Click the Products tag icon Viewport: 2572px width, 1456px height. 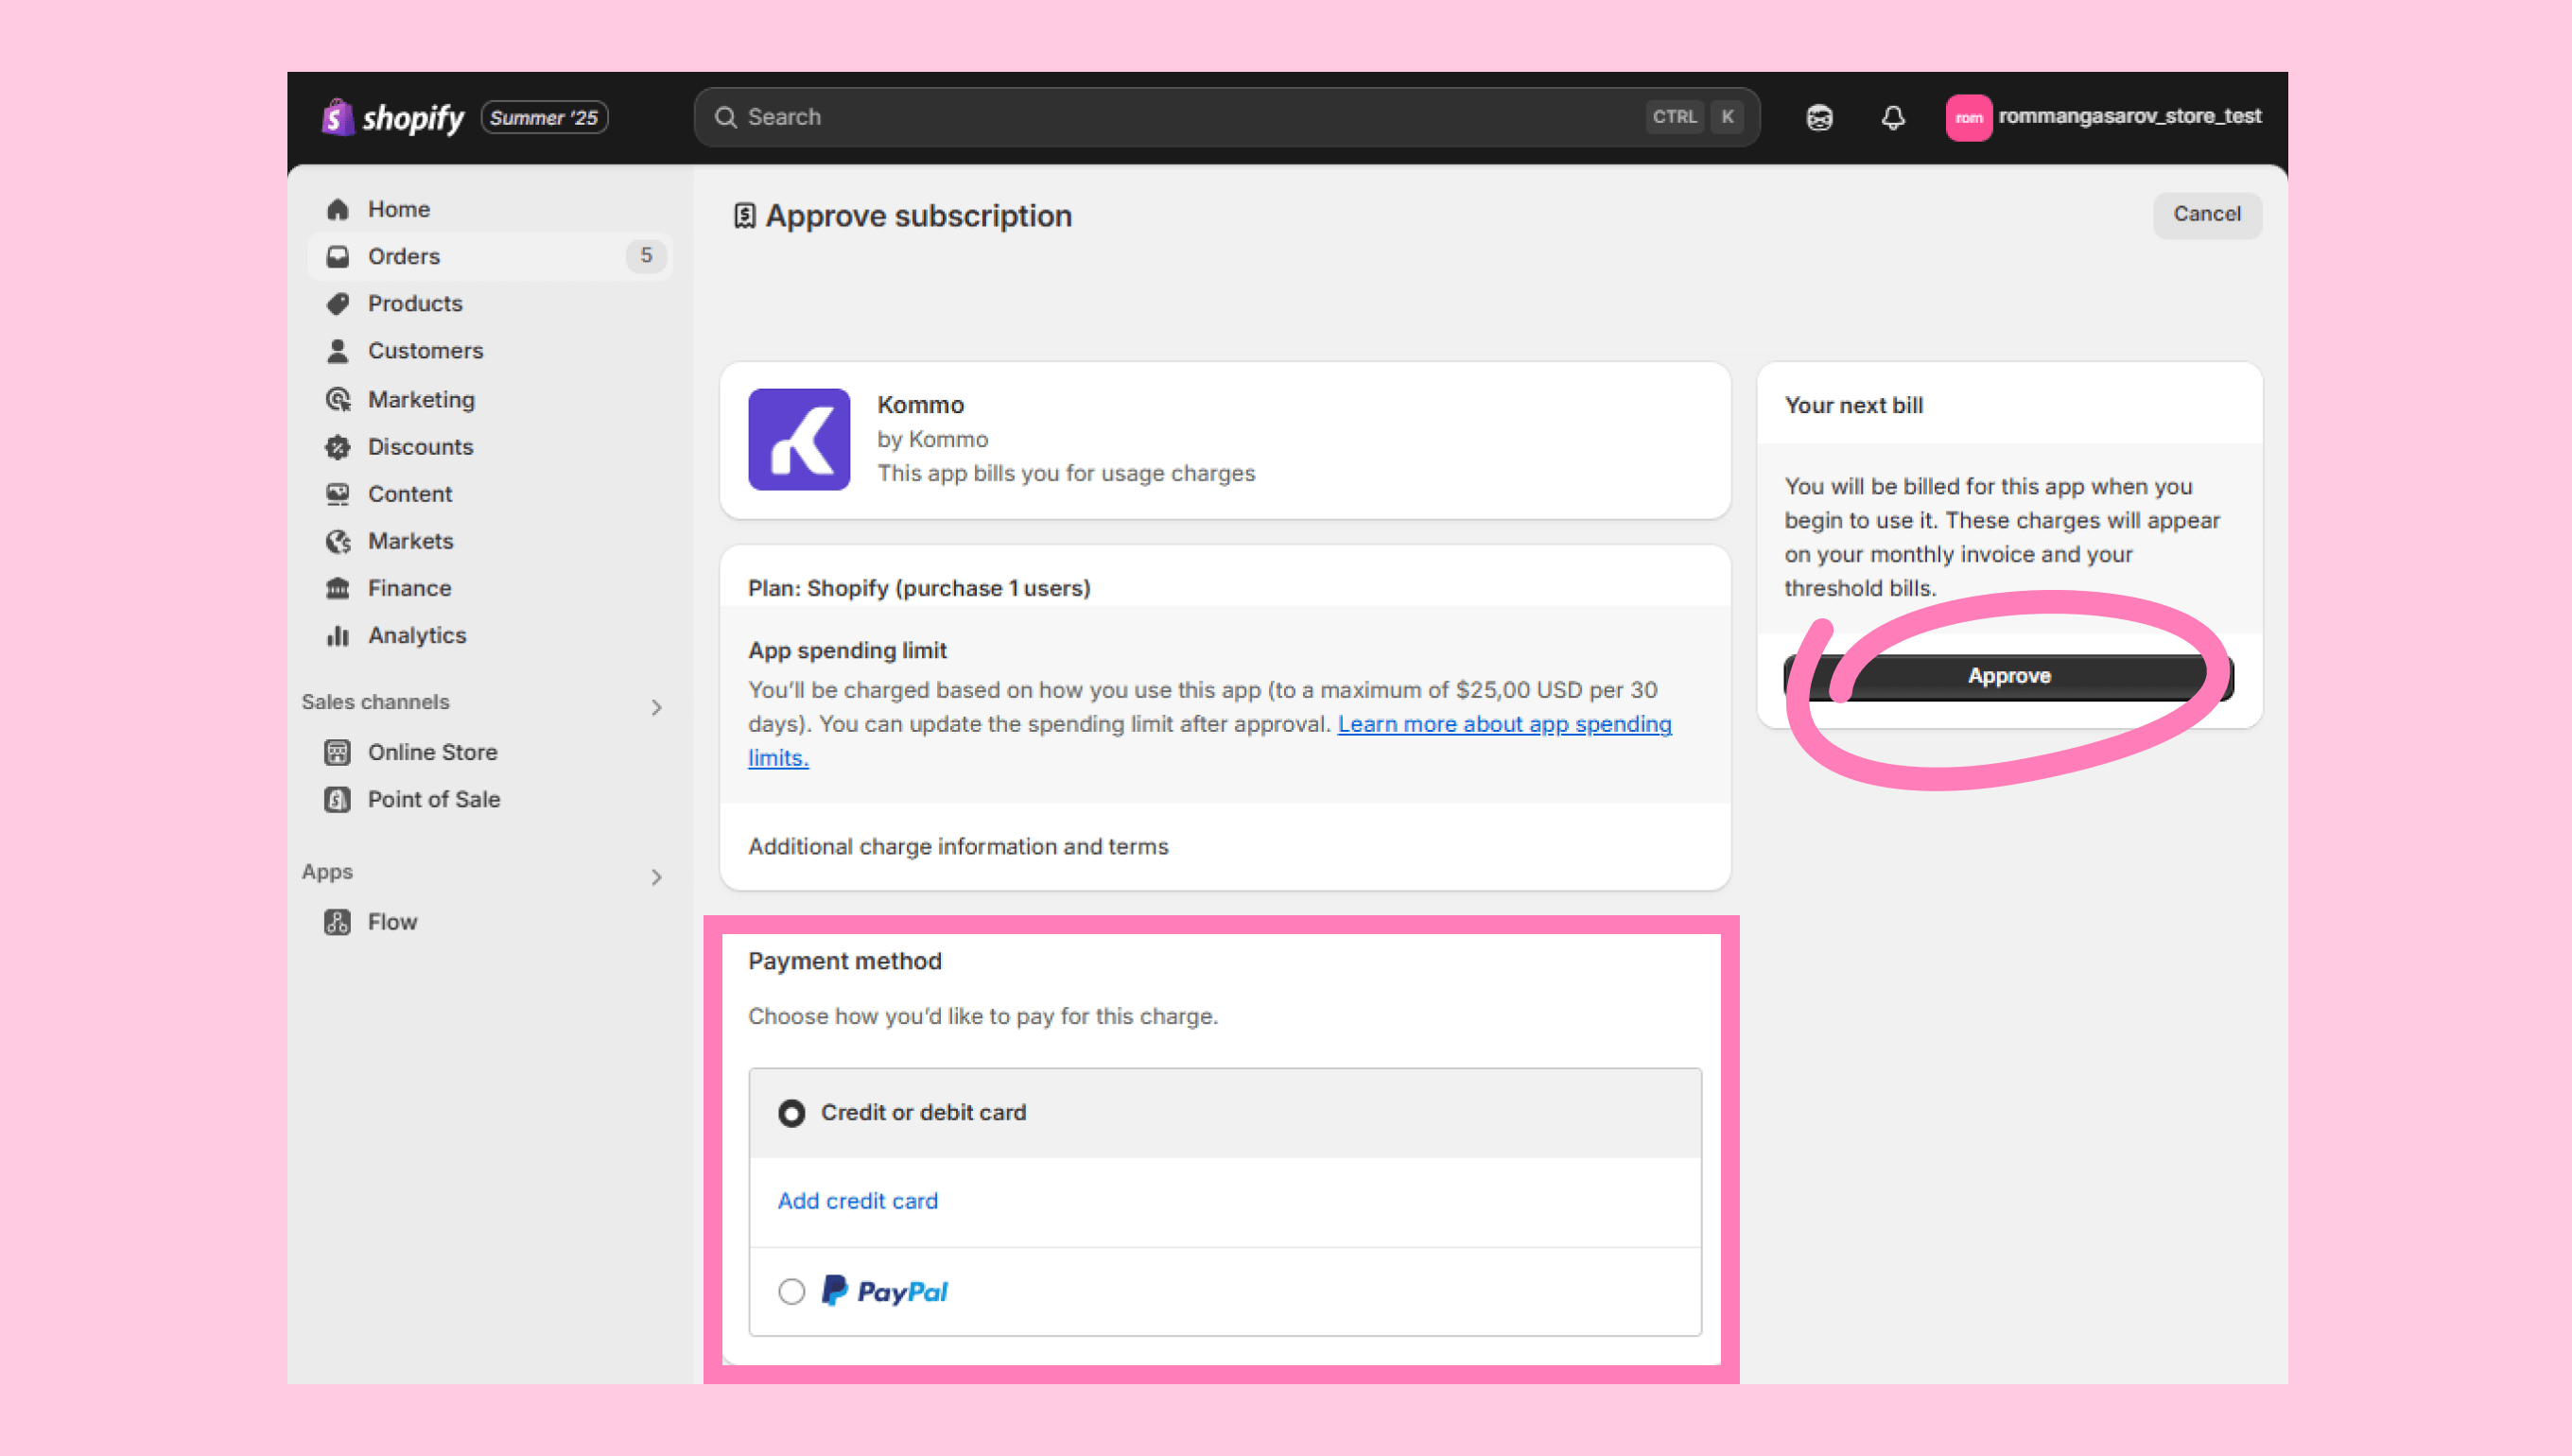pos(338,303)
